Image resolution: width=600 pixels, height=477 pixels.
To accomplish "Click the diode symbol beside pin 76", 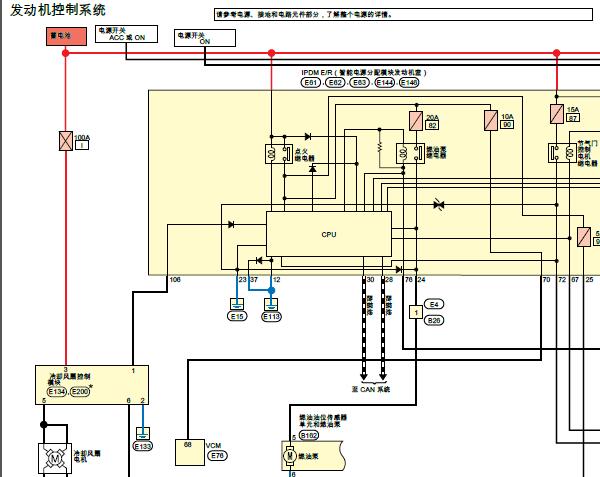I will (399, 270).
